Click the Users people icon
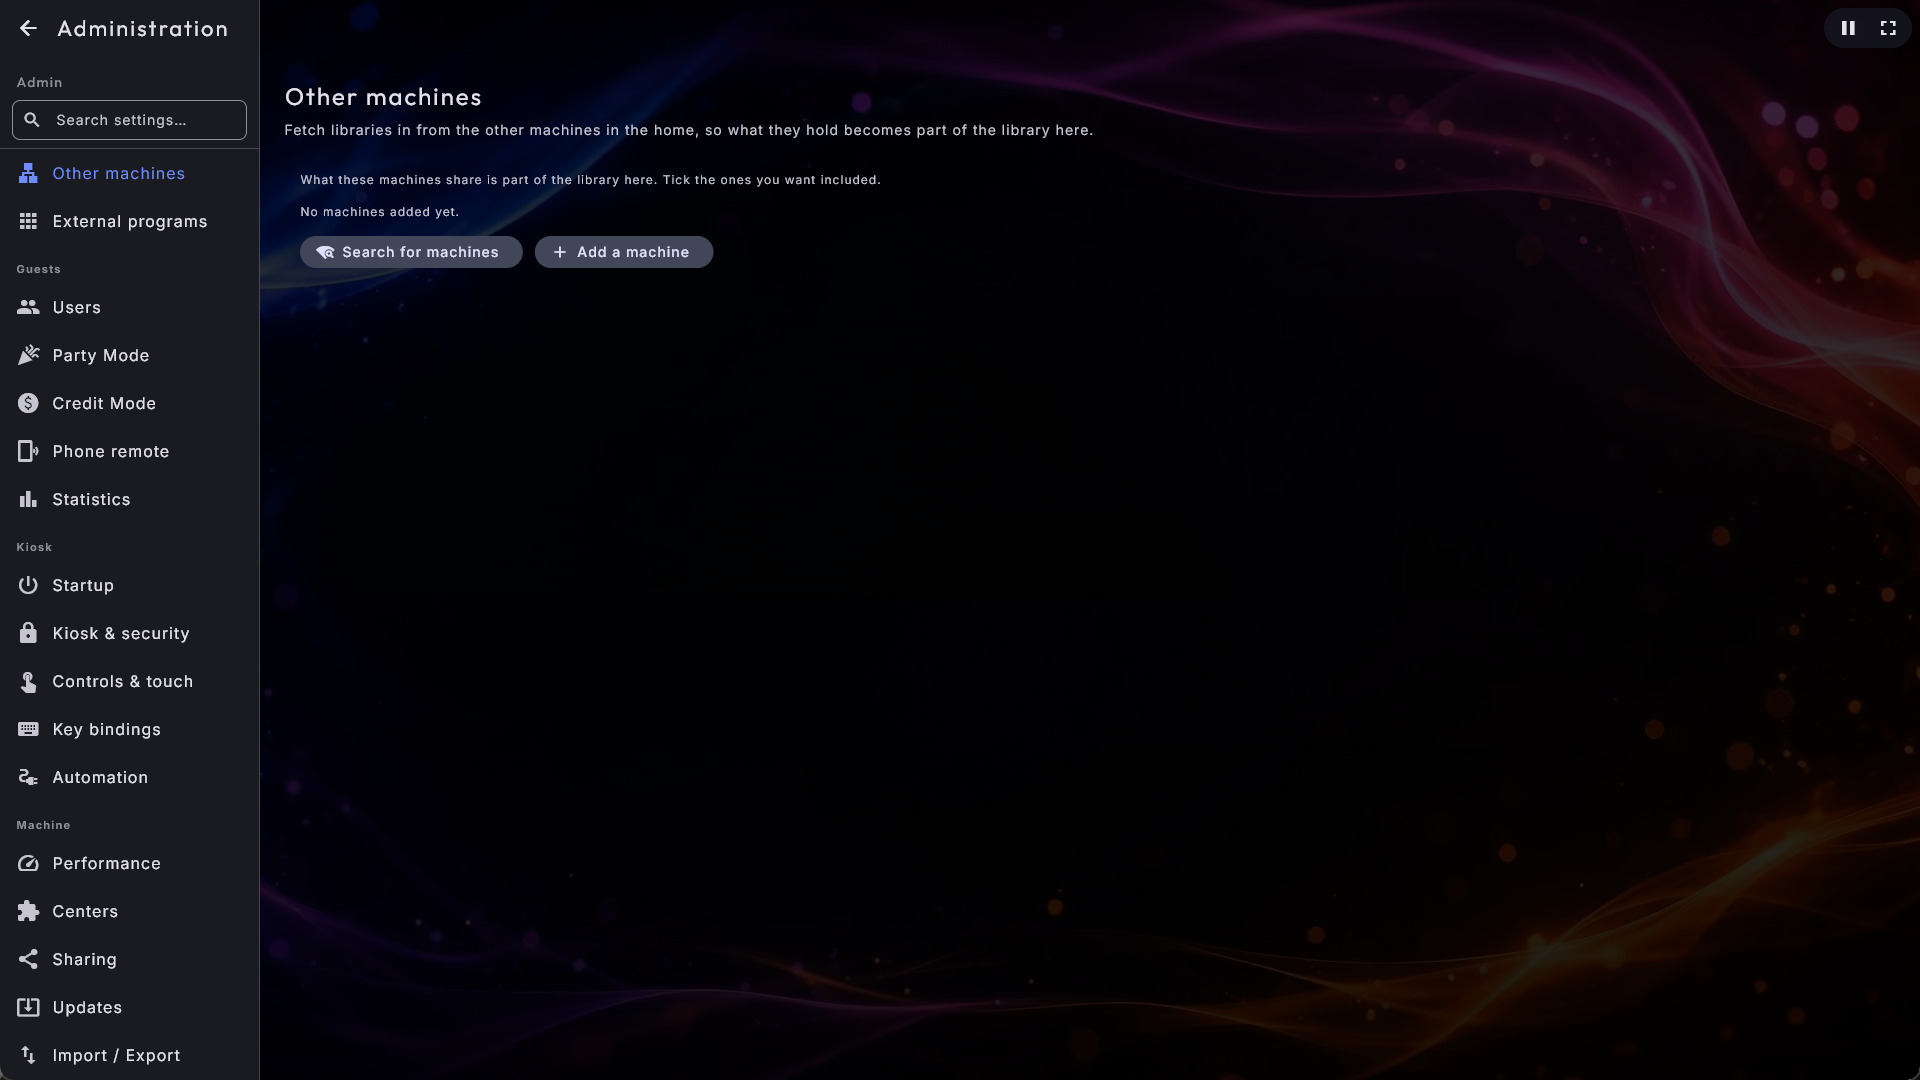 pos(28,308)
